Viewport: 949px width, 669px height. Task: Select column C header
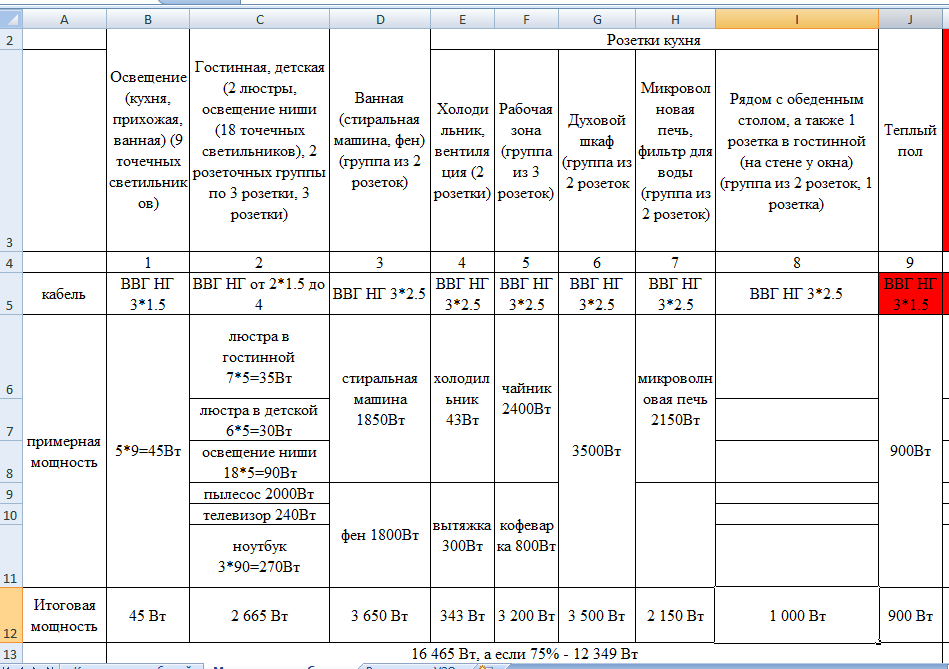[x=260, y=19]
